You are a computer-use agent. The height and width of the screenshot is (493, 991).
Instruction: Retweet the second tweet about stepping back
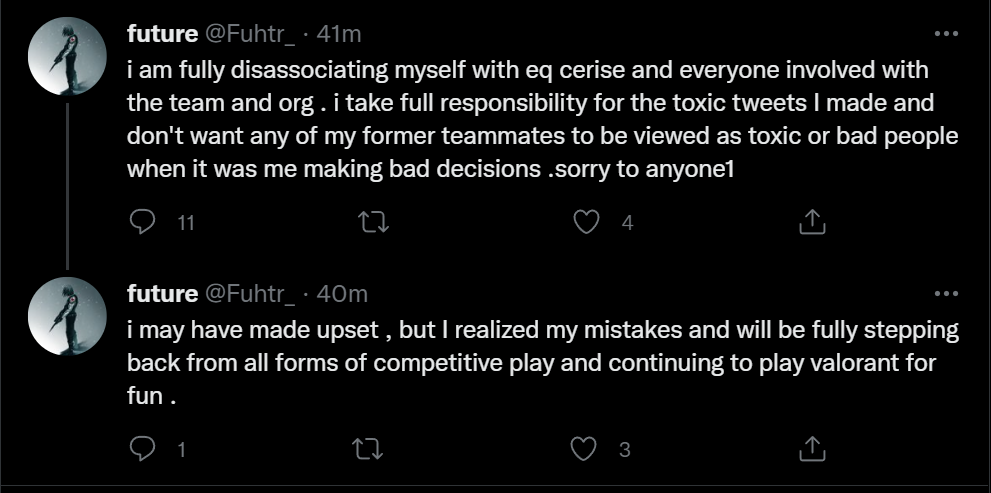(x=369, y=449)
